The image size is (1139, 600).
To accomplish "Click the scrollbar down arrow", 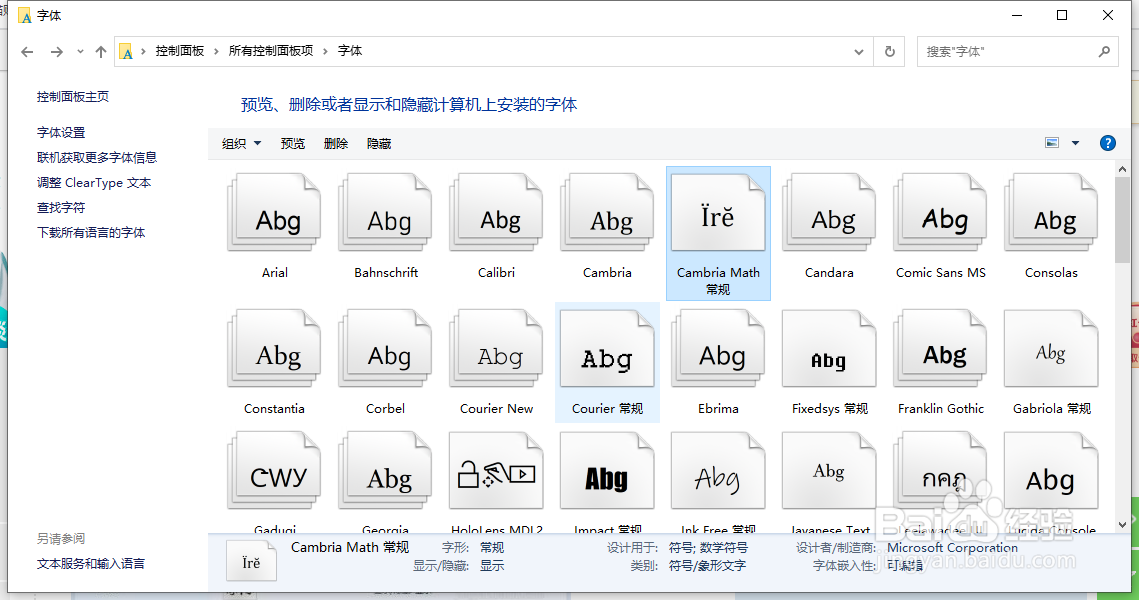I will click(1122, 524).
